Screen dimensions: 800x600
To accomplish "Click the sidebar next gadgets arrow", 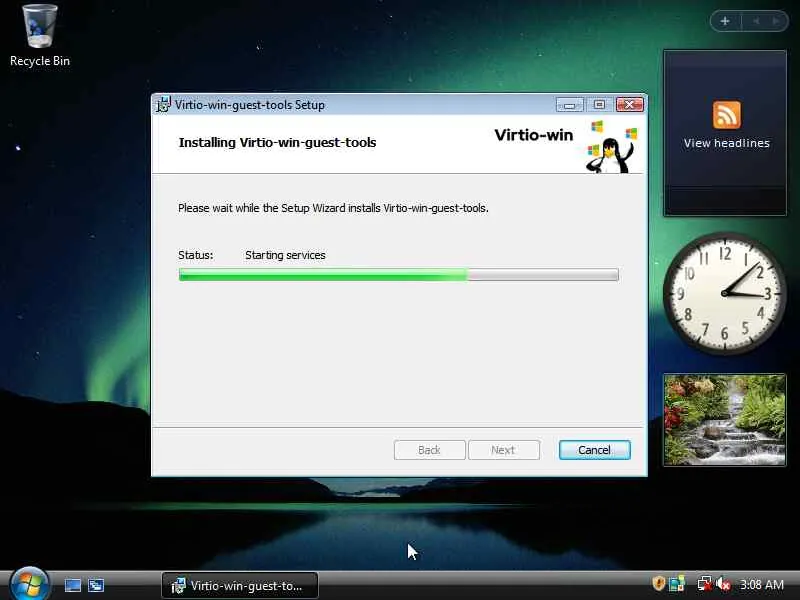I will click(776, 21).
